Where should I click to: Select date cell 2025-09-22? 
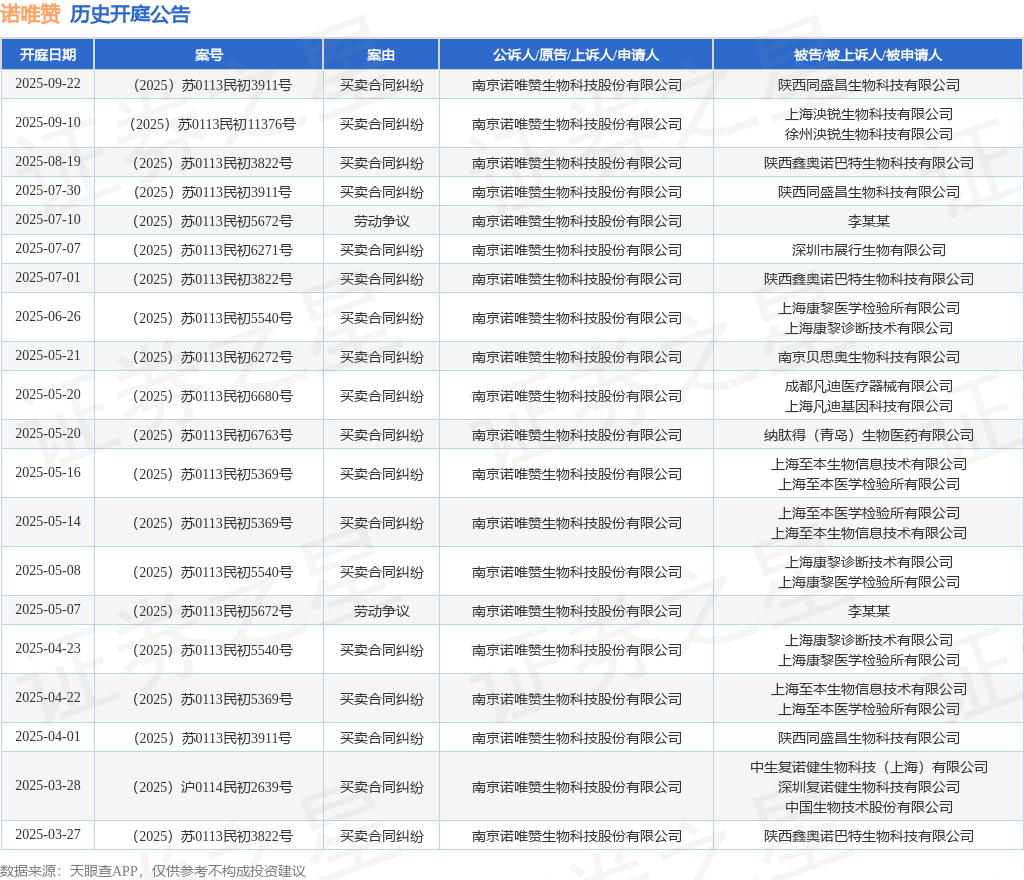tap(48, 84)
